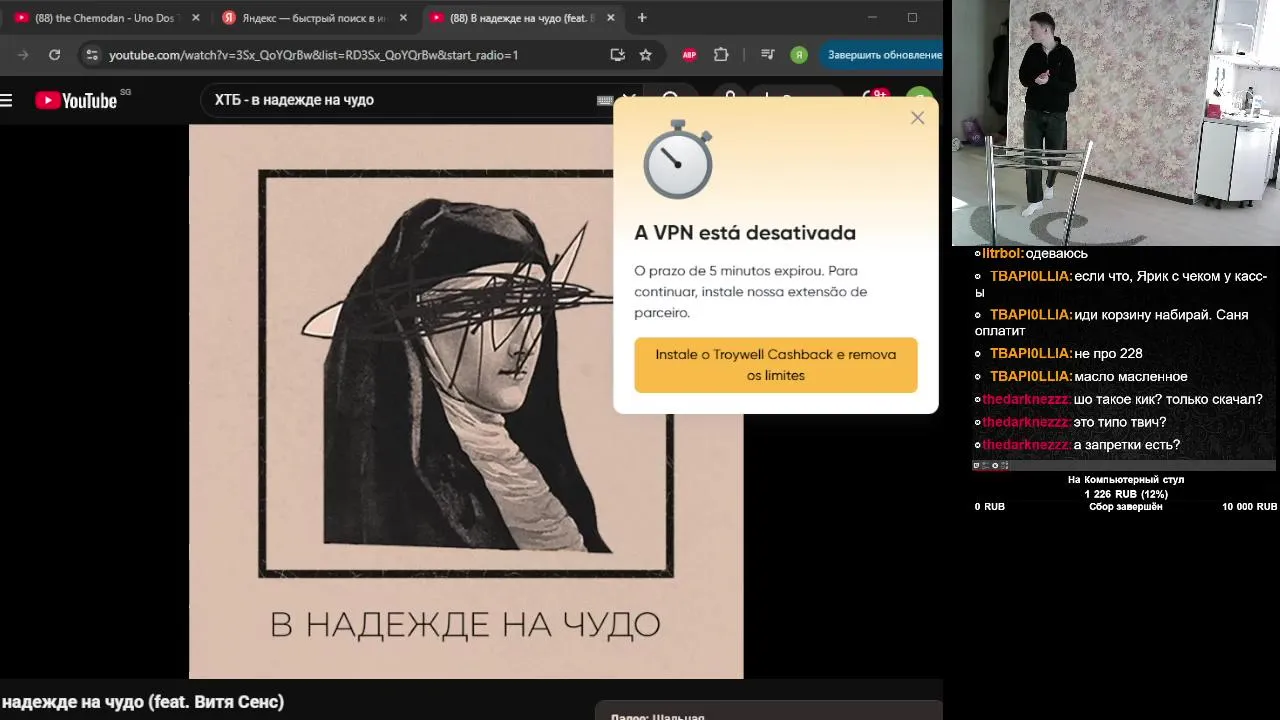Open the extensions puzzle icon
The image size is (1280, 720).
tap(721, 55)
